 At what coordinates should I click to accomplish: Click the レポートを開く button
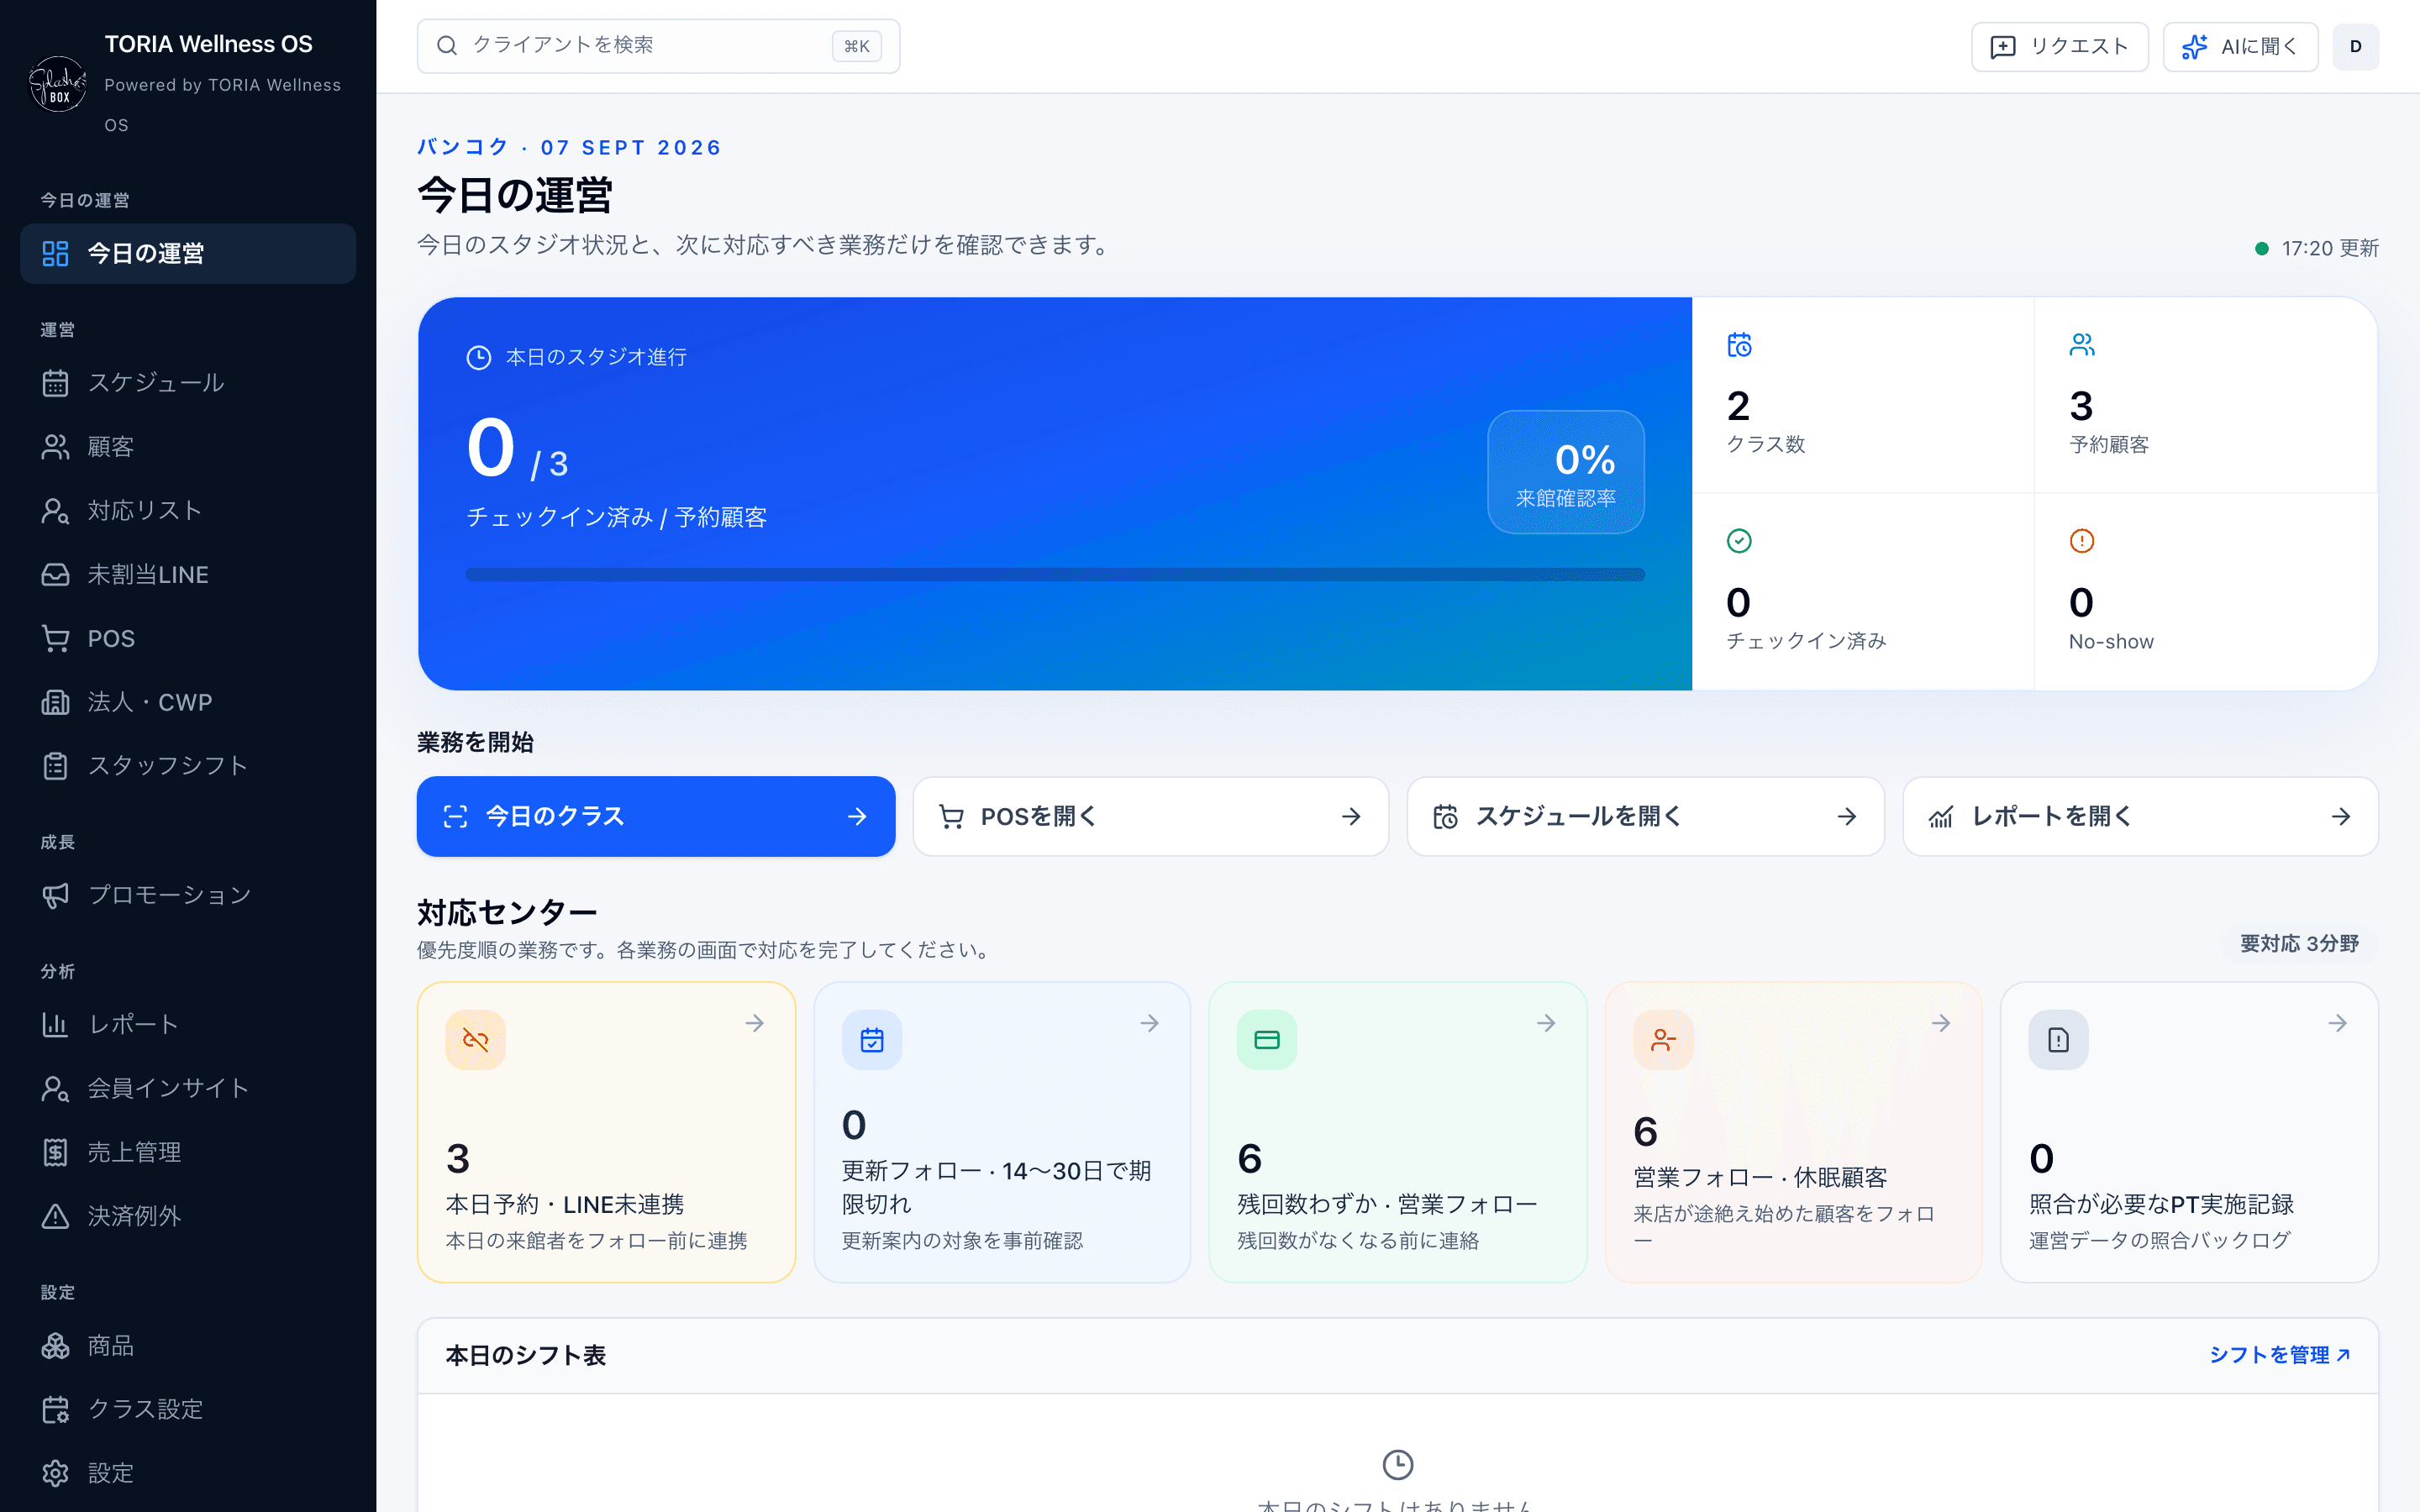click(x=2140, y=816)
